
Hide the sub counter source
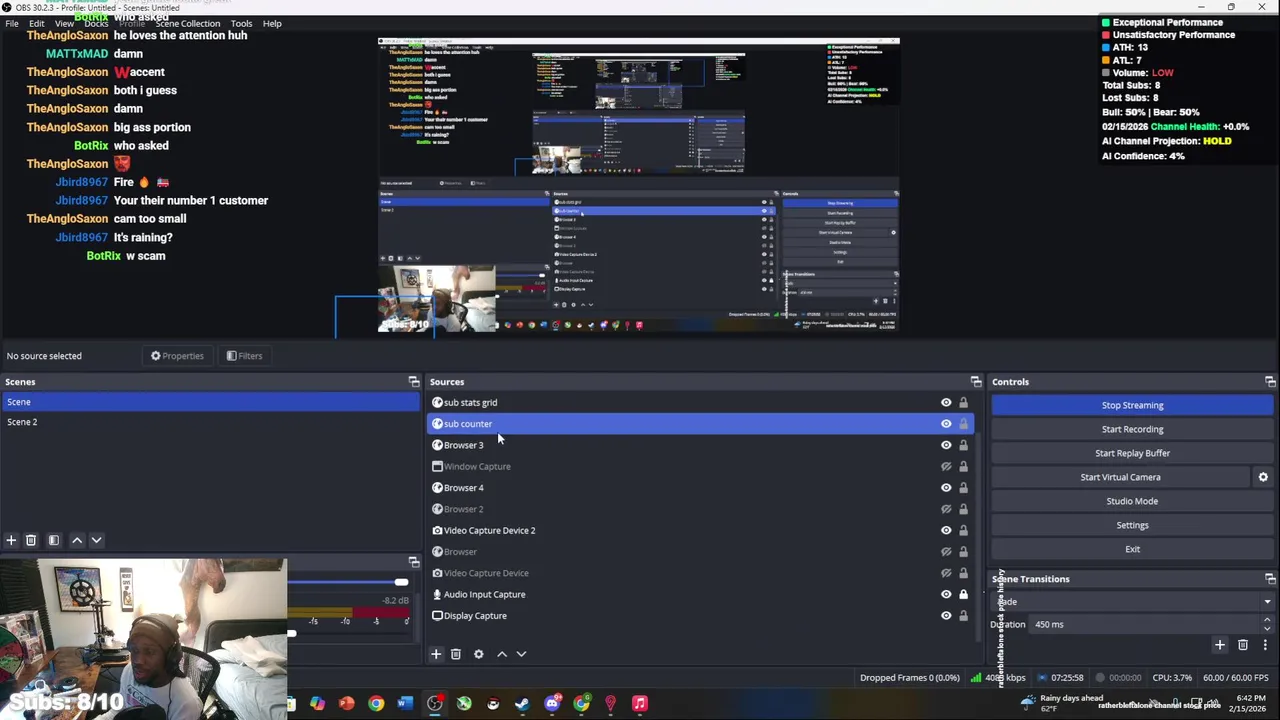click(946, 424)
